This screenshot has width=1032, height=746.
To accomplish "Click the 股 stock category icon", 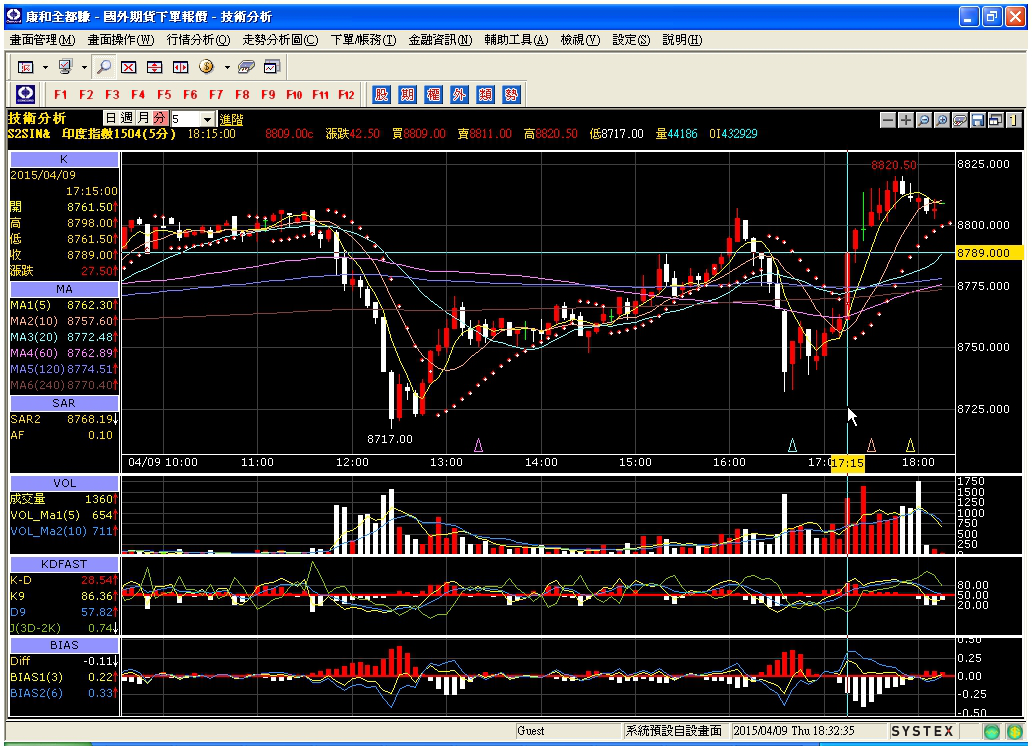I will coord(381,95).
